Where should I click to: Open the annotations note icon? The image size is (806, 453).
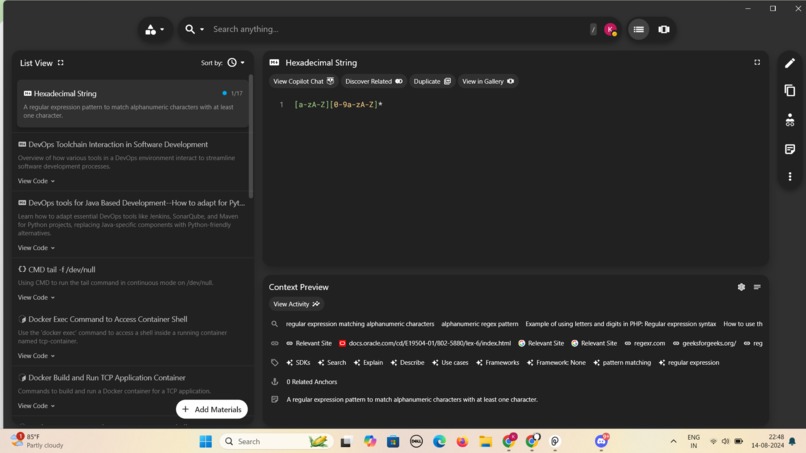[790, 149]
